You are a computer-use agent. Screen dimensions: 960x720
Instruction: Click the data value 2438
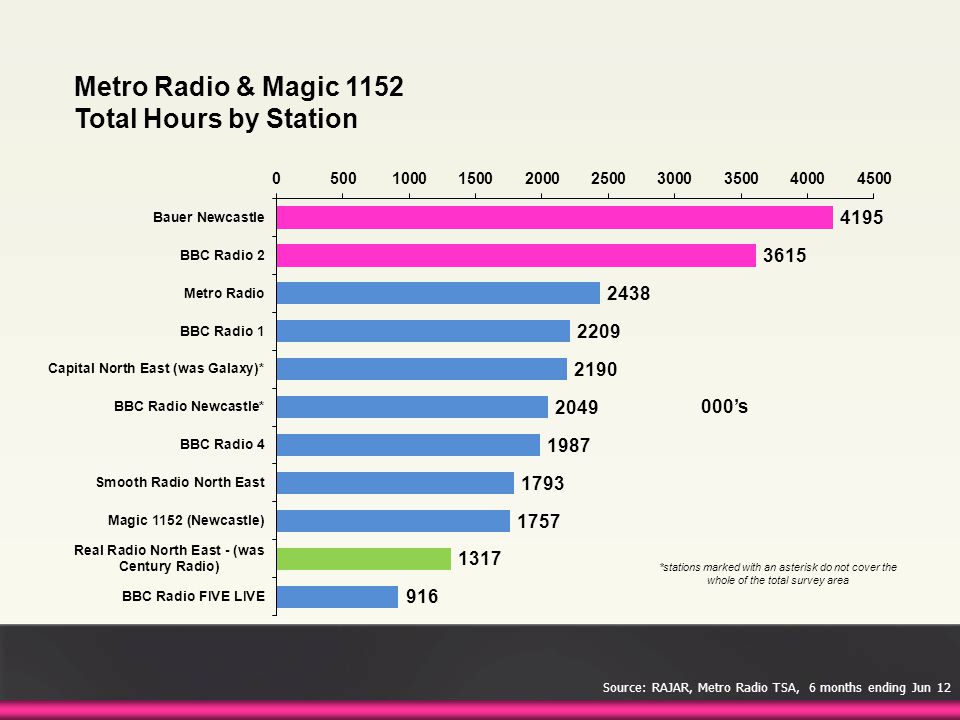(x=628, y=293)
